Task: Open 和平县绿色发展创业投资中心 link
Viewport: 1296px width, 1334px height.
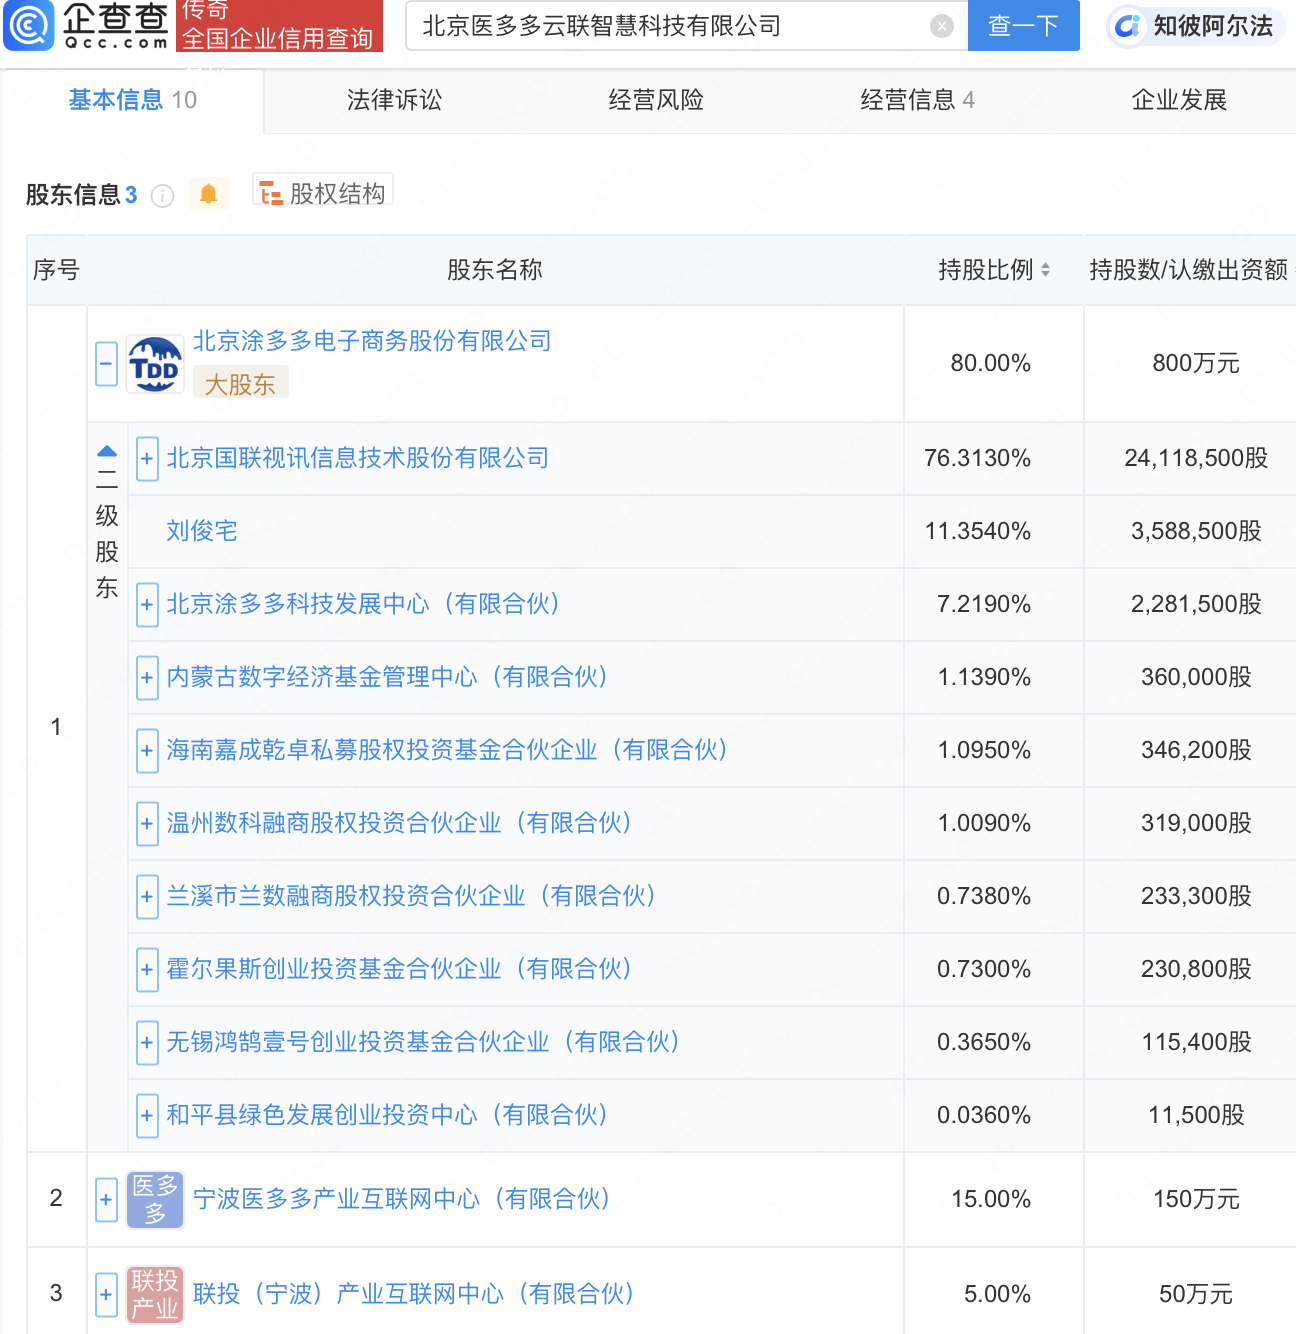Action: 388,1115
